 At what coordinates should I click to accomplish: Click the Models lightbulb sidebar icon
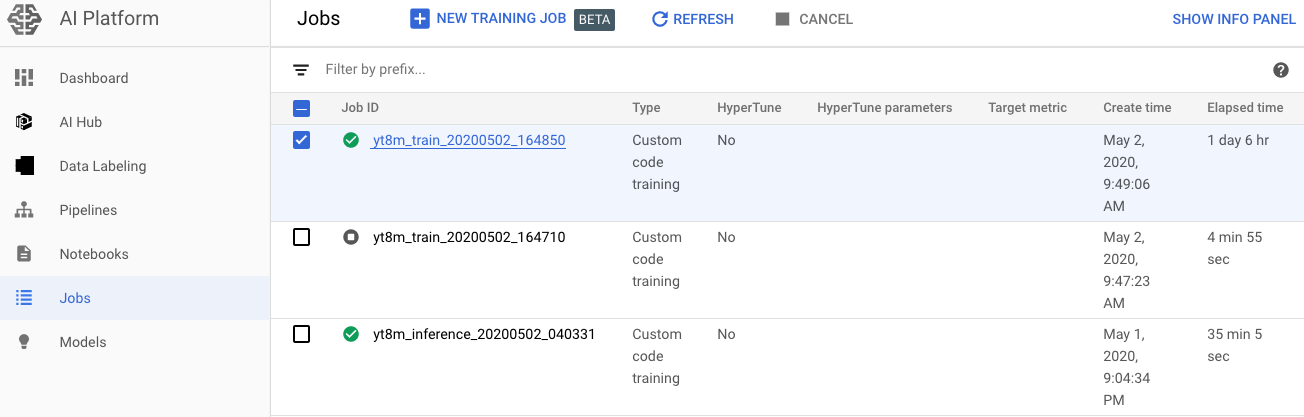coord(25,342)
